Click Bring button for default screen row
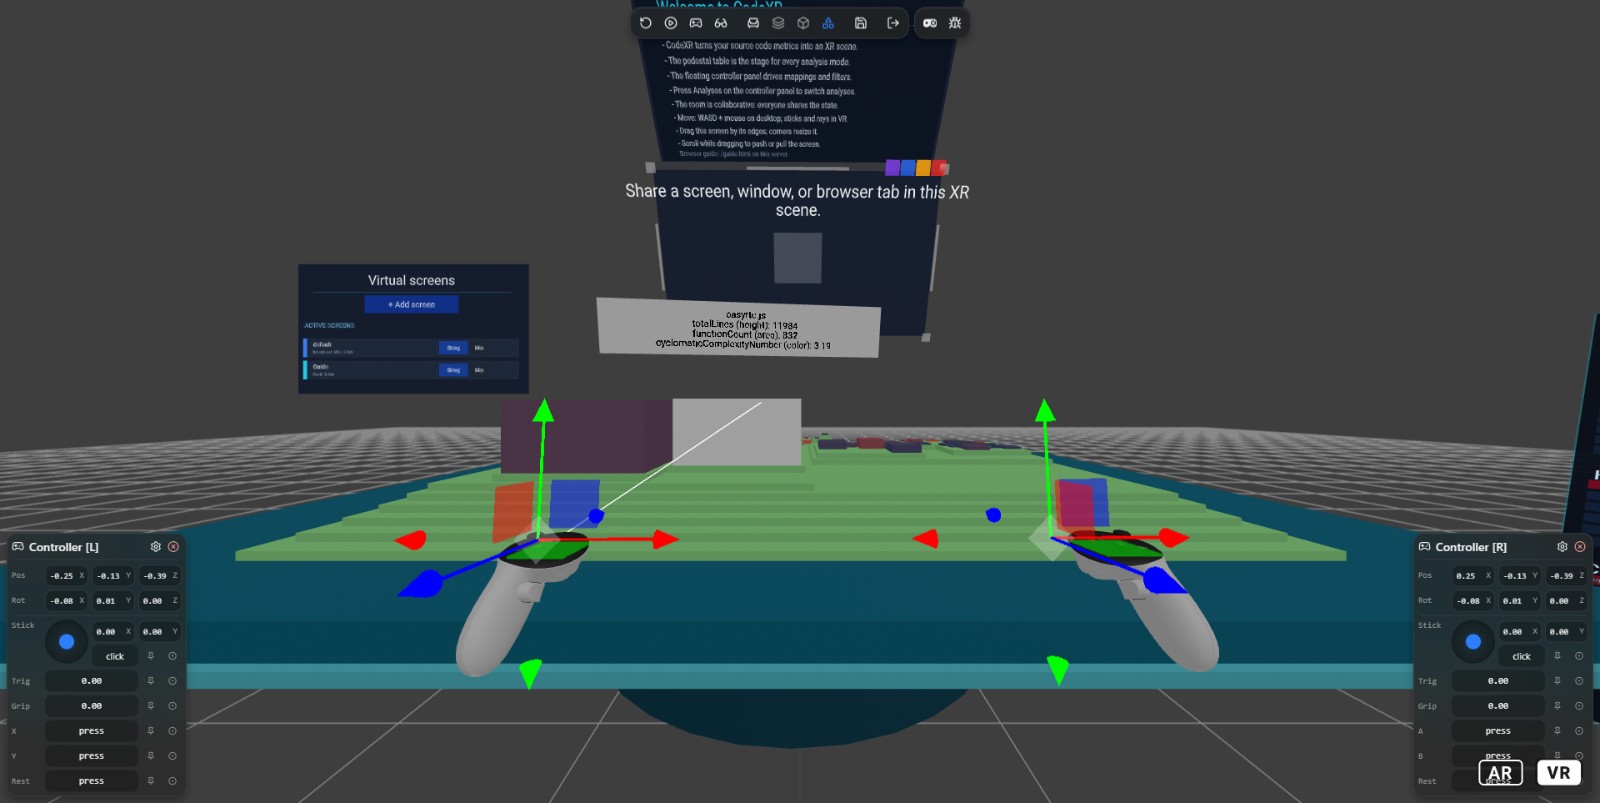The width and height of the screenshot is (1600, 803). tap(453, 348)
